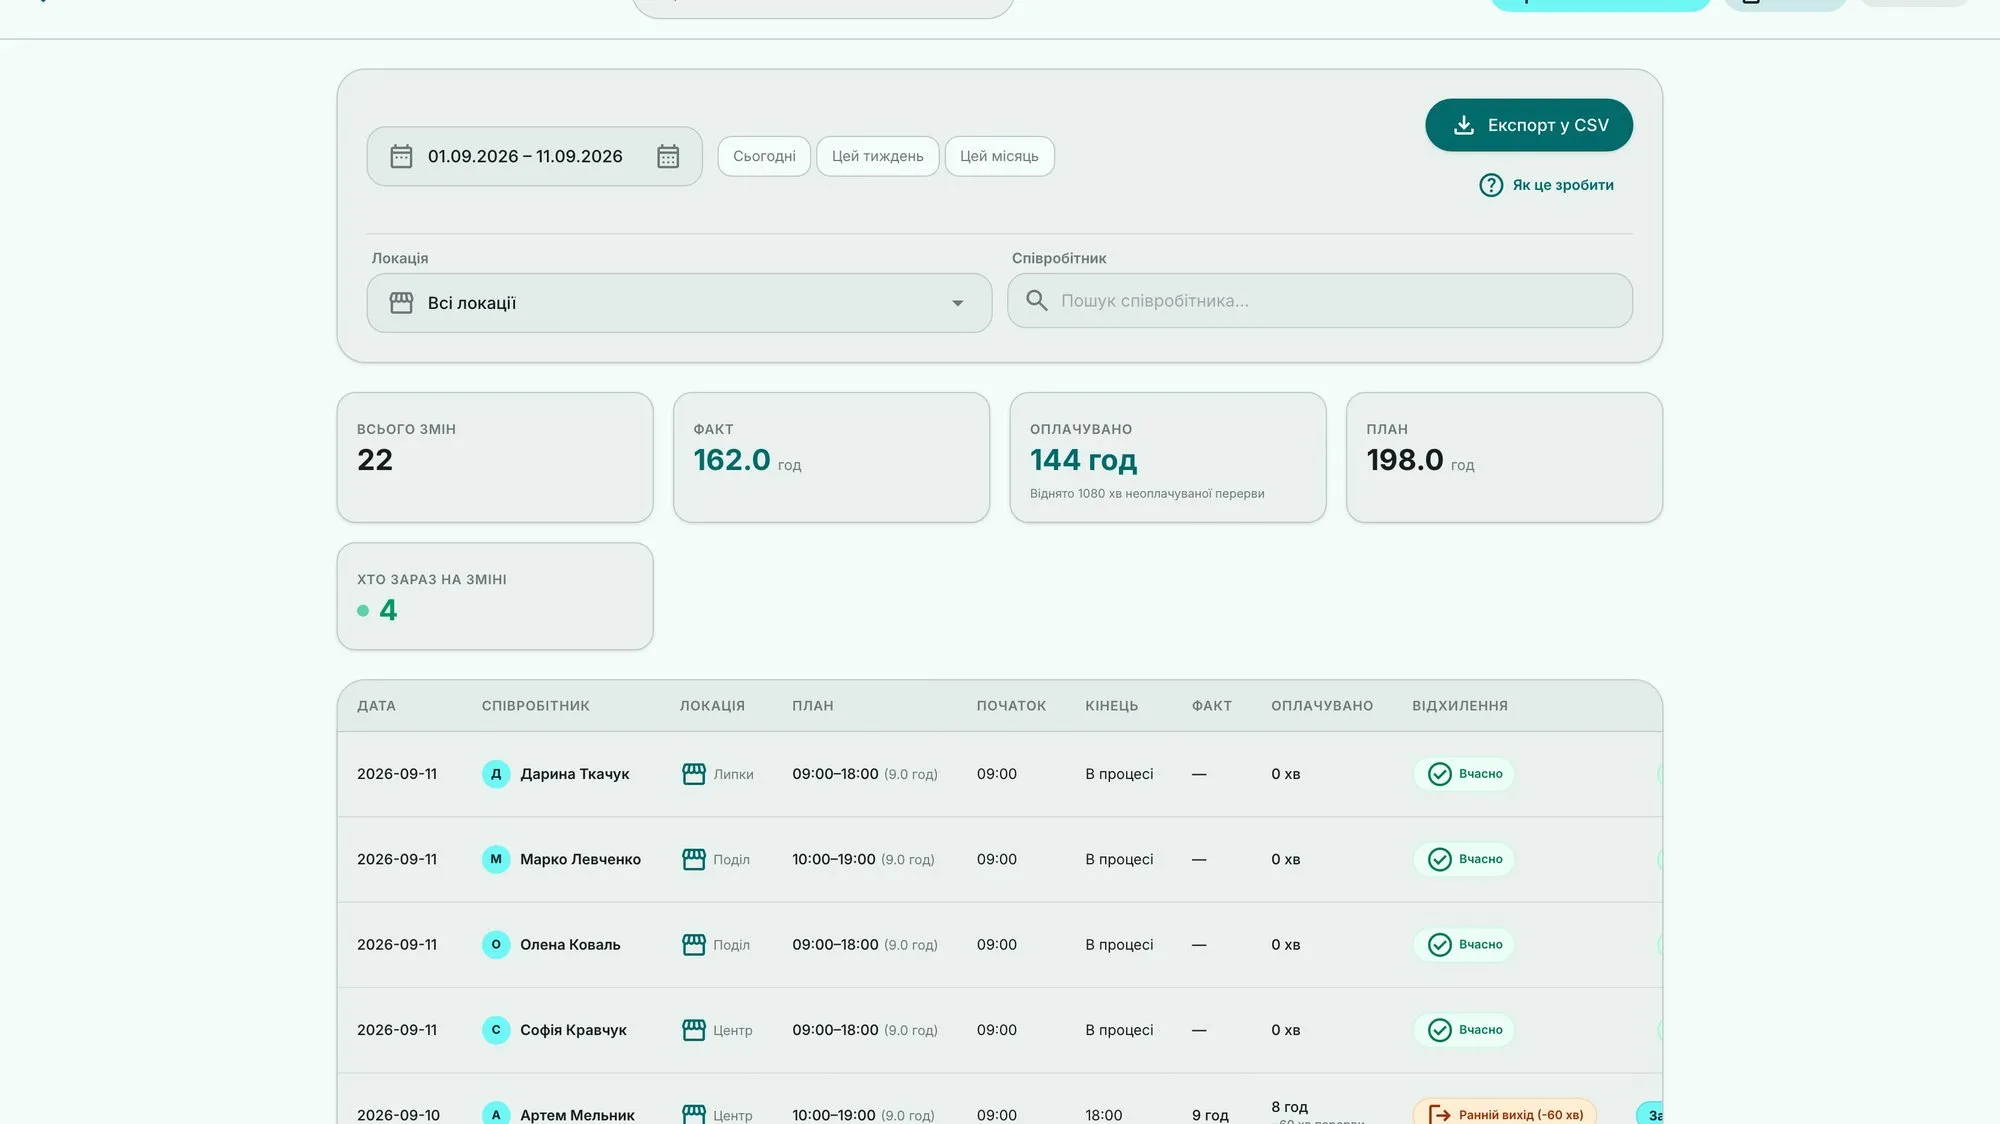Click the Вчасно badge in Олена Коваль's row
Screen dimensions: 2000x1124
[x=1464, y=945]
